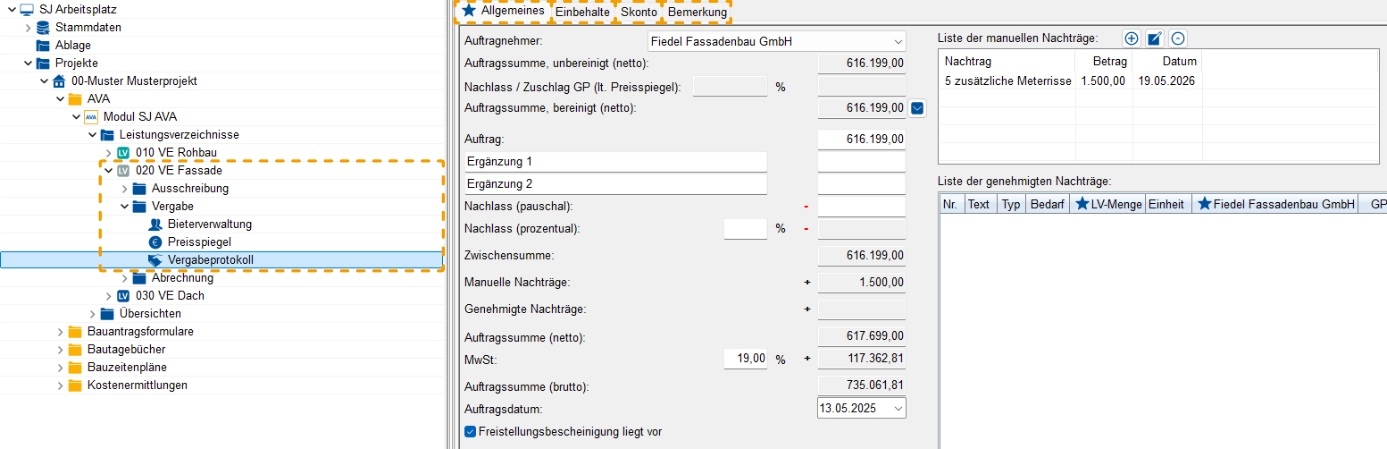Click the Nachtrag column header
1387x449 pixels.
[x=1008, y=62]
